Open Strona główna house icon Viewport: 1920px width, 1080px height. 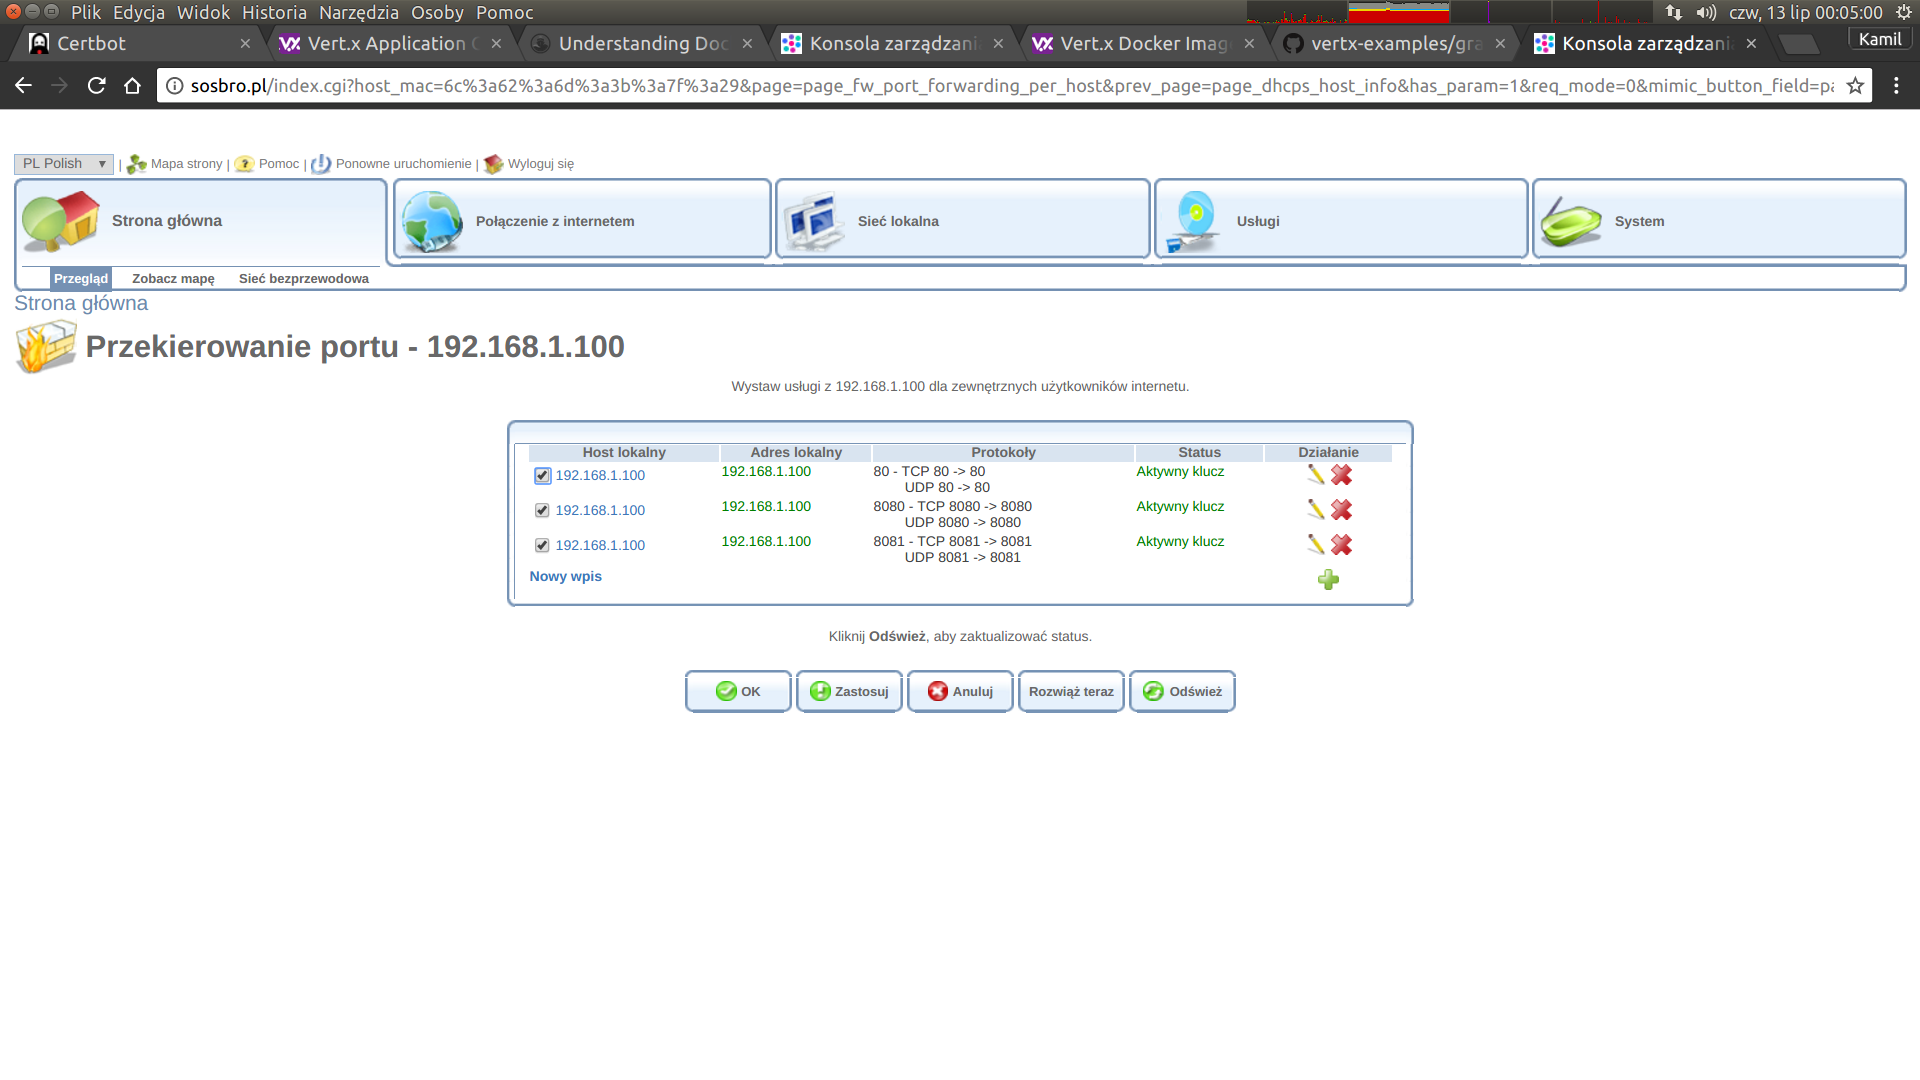tap(61, 221)
